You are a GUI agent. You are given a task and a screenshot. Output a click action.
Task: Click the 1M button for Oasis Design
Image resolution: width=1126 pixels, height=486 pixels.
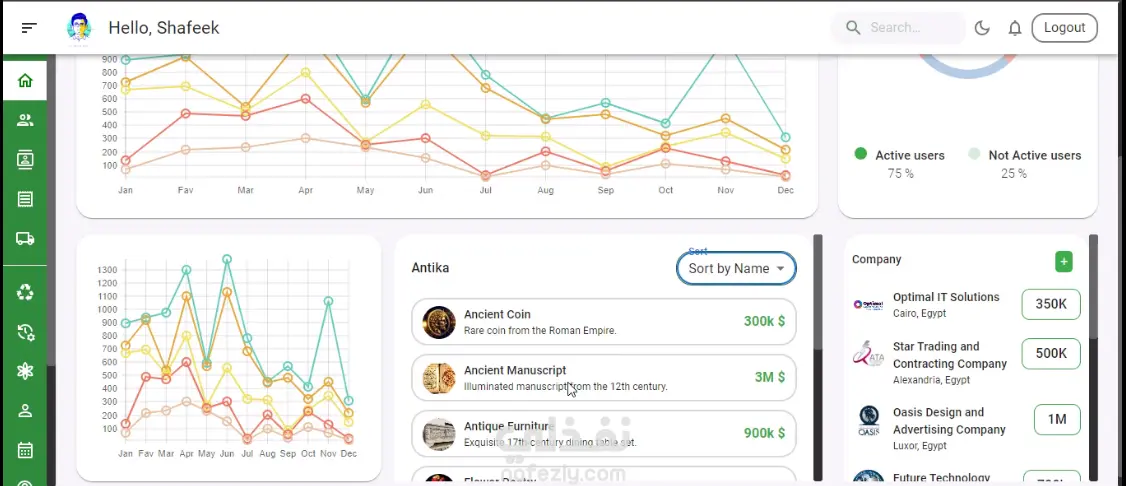pyautogui.click(x=1057, y=419)
